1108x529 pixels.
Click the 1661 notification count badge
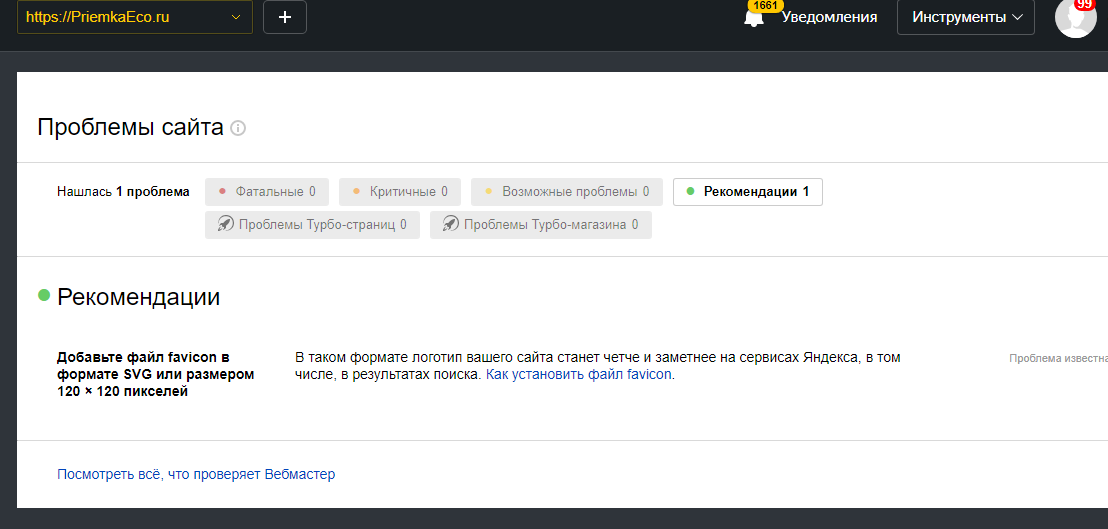[x=765, y=5]
